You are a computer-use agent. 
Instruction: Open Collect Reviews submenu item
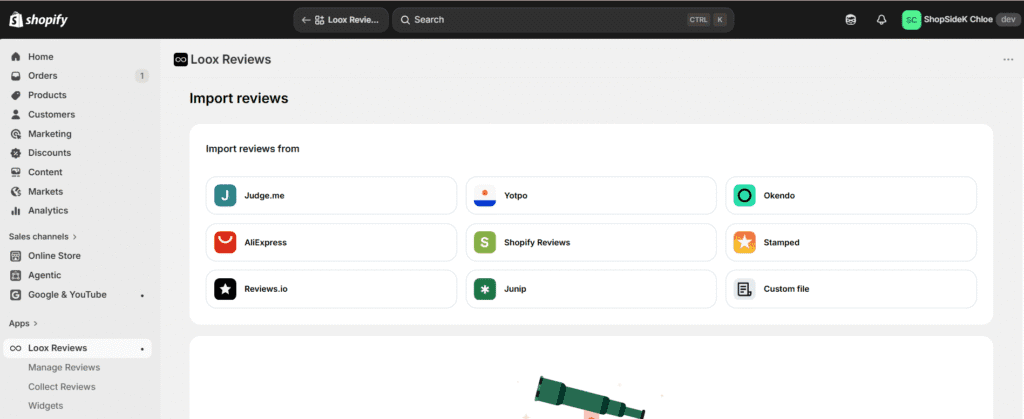coord(61,387)
